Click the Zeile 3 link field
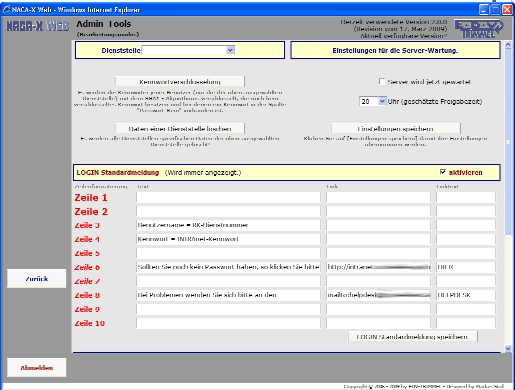 click(378, 225)
